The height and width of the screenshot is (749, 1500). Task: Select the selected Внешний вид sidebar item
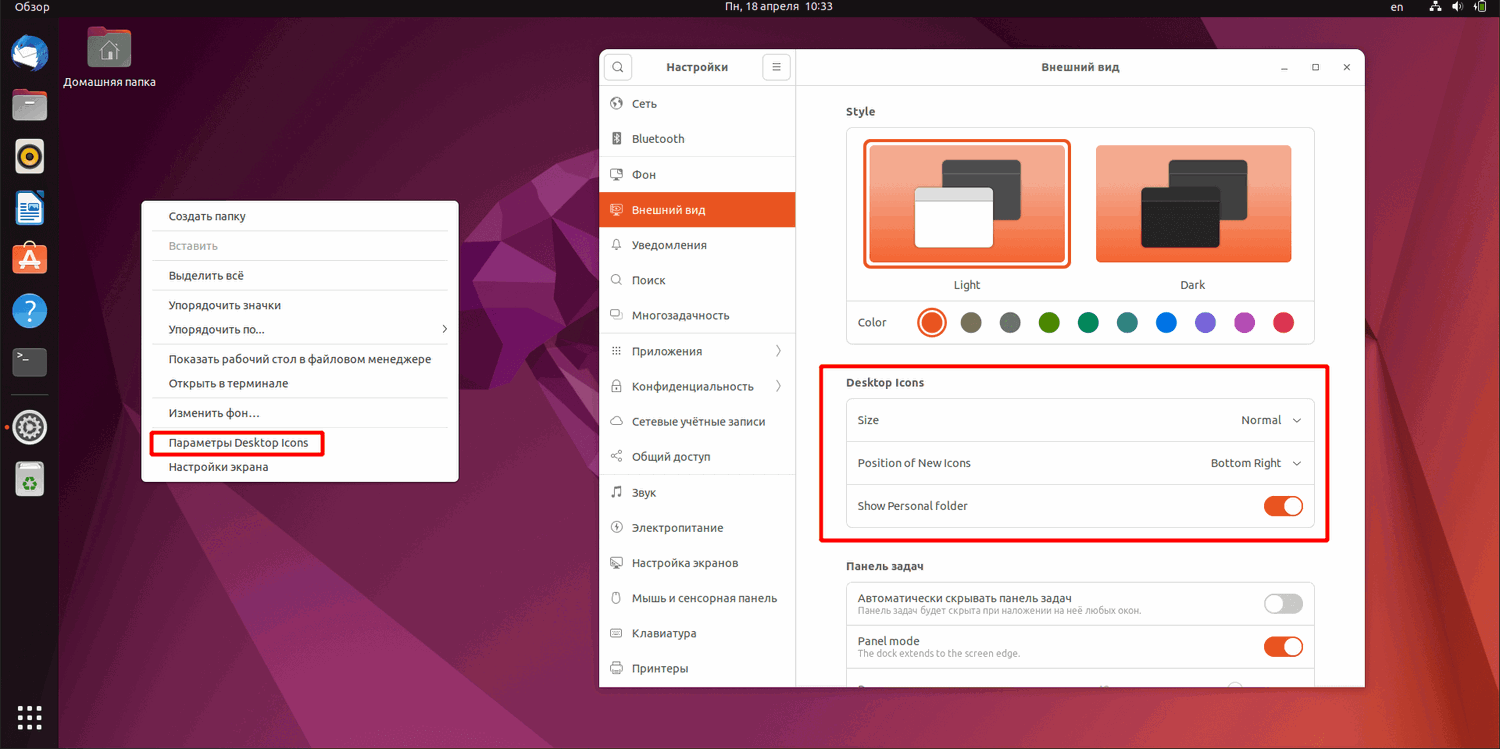[x=697, y=210]
